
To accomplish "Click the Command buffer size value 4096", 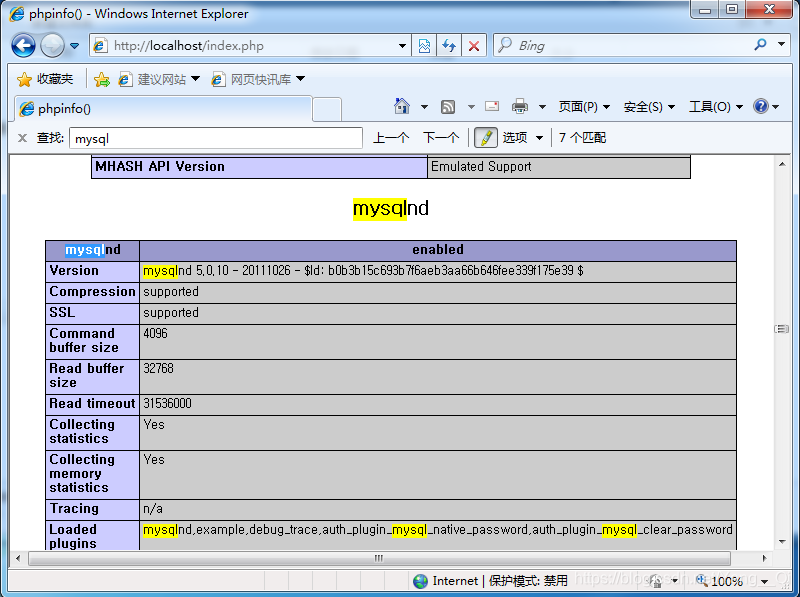I will click(156, 334).
